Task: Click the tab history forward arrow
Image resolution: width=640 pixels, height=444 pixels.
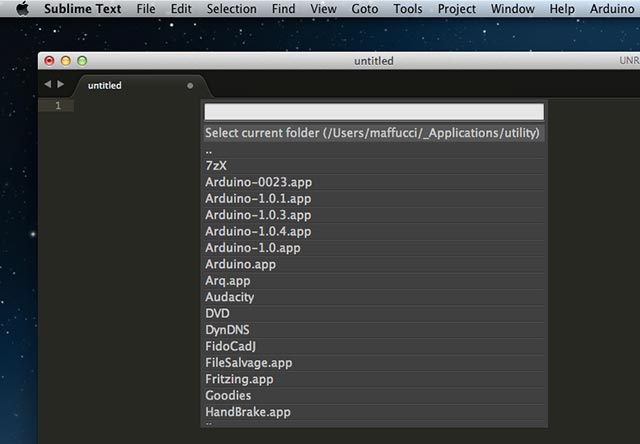Action: pyautogui.click(x=61, y=85)
